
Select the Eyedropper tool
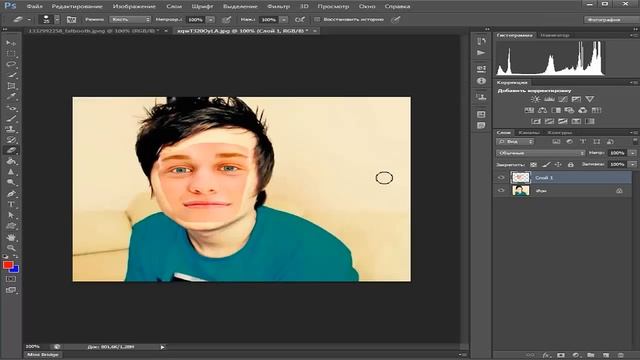[x=11, y=97]
